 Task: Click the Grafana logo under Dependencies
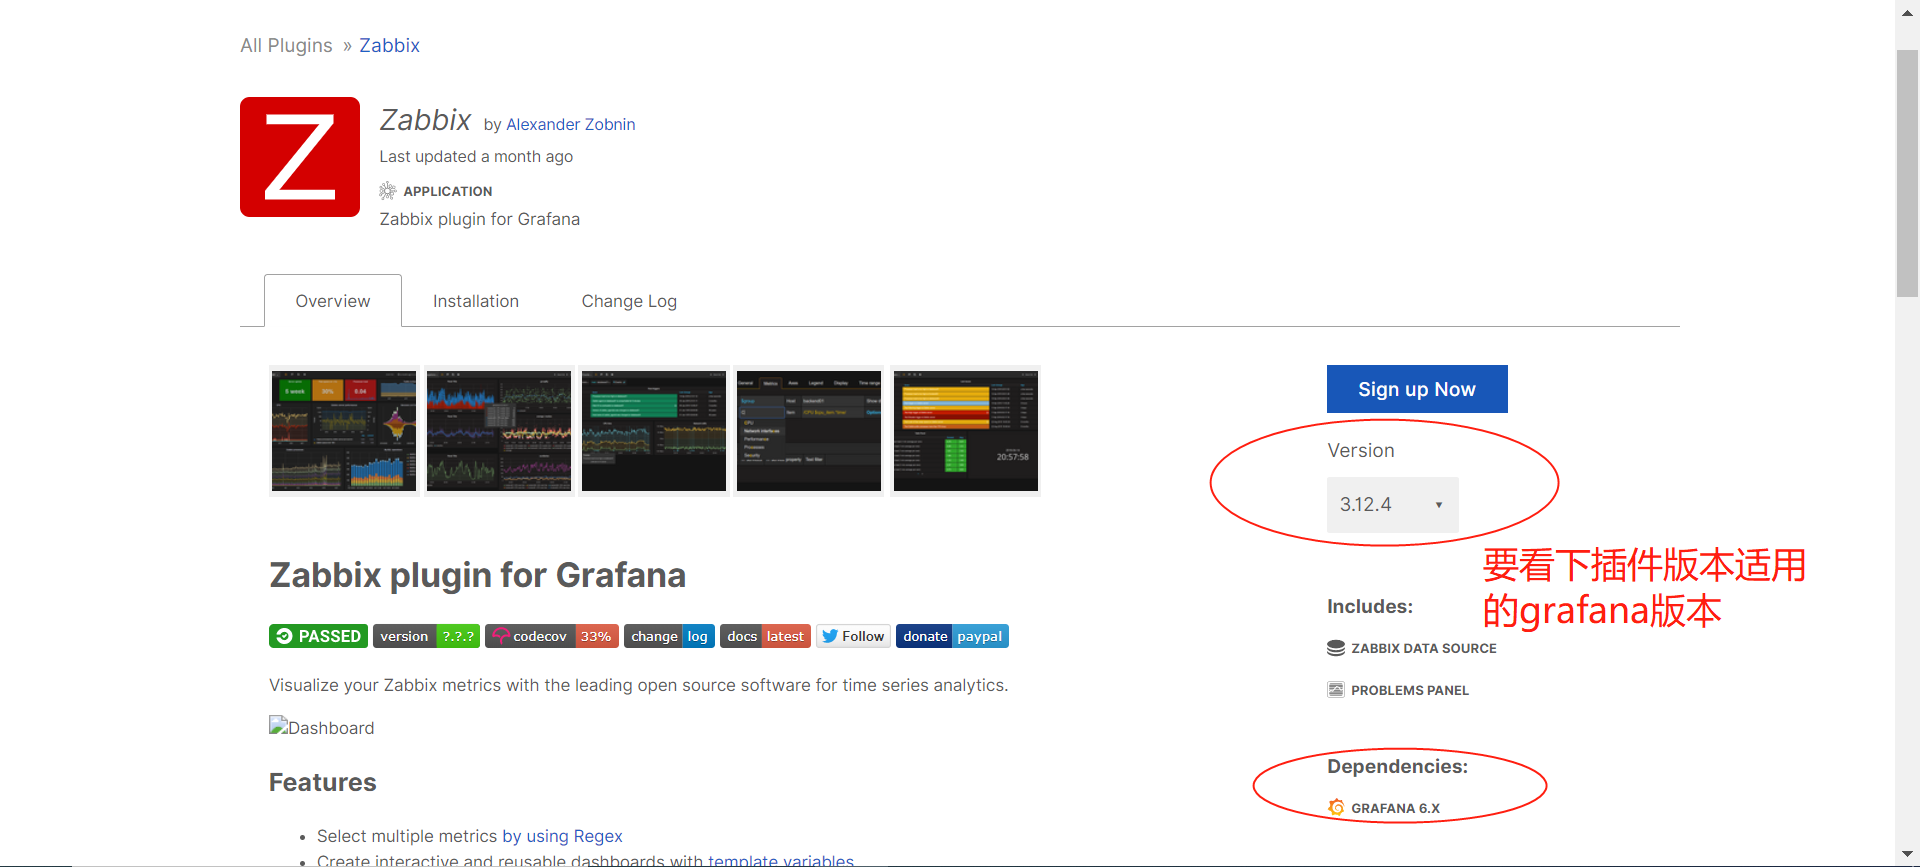tap(1336, 808)
